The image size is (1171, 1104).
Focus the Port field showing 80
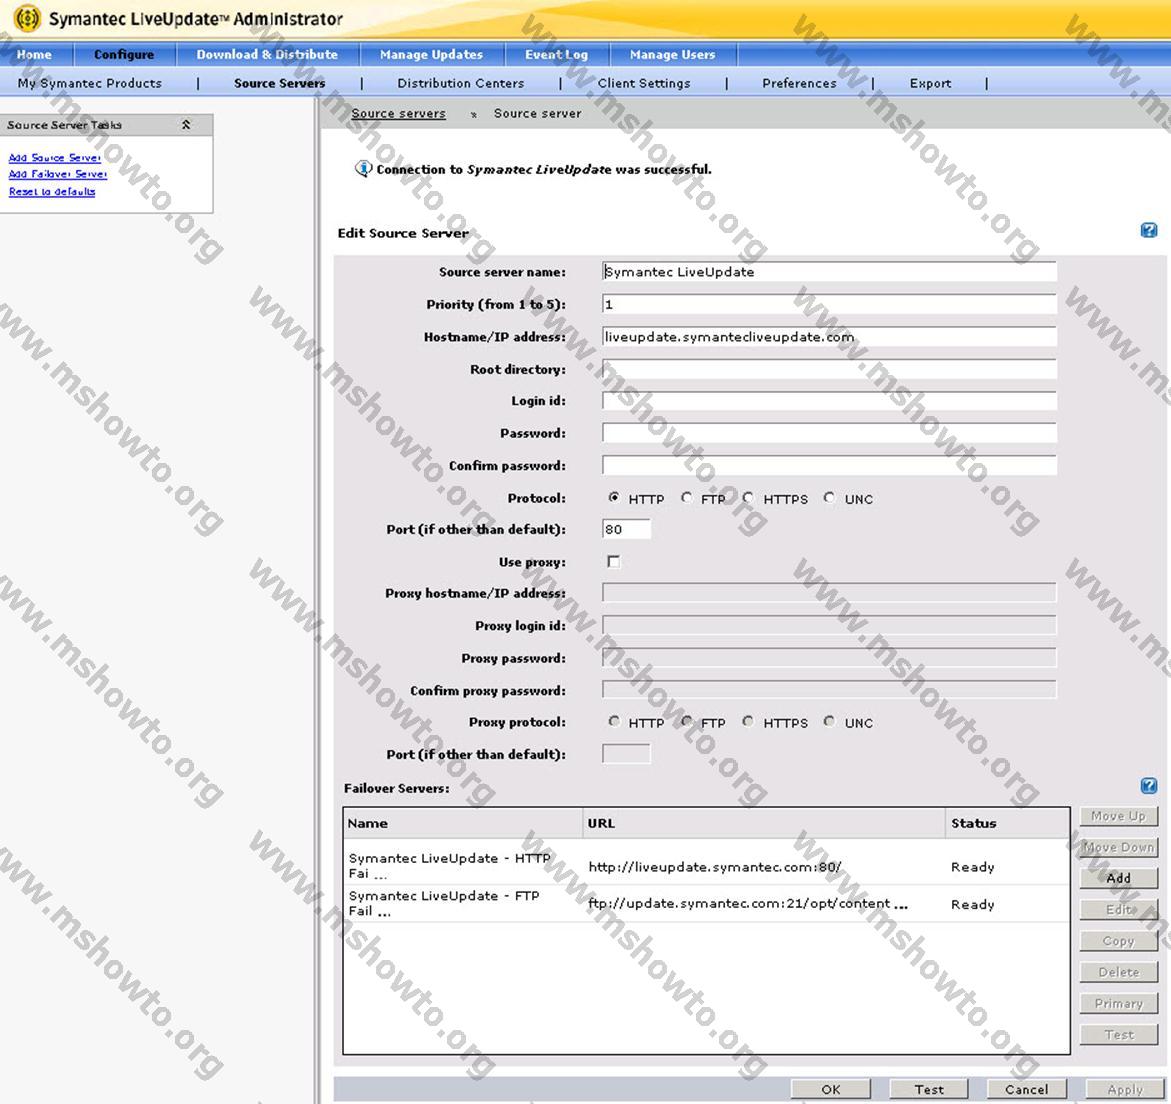[x=626, y=529]
